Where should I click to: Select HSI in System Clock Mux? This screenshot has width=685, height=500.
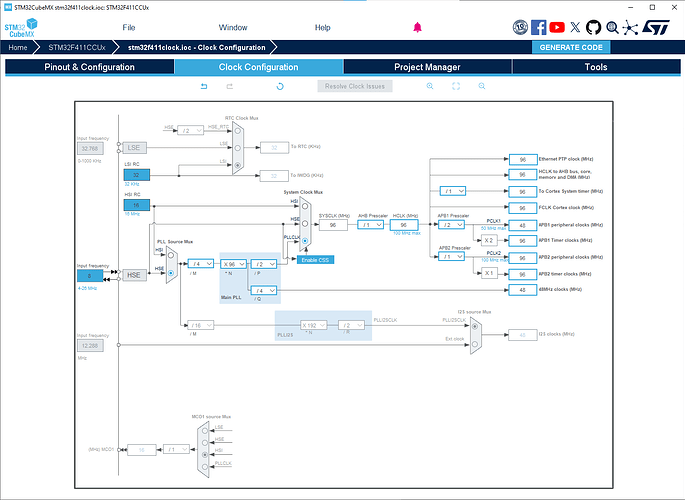[x=305, y=206]
